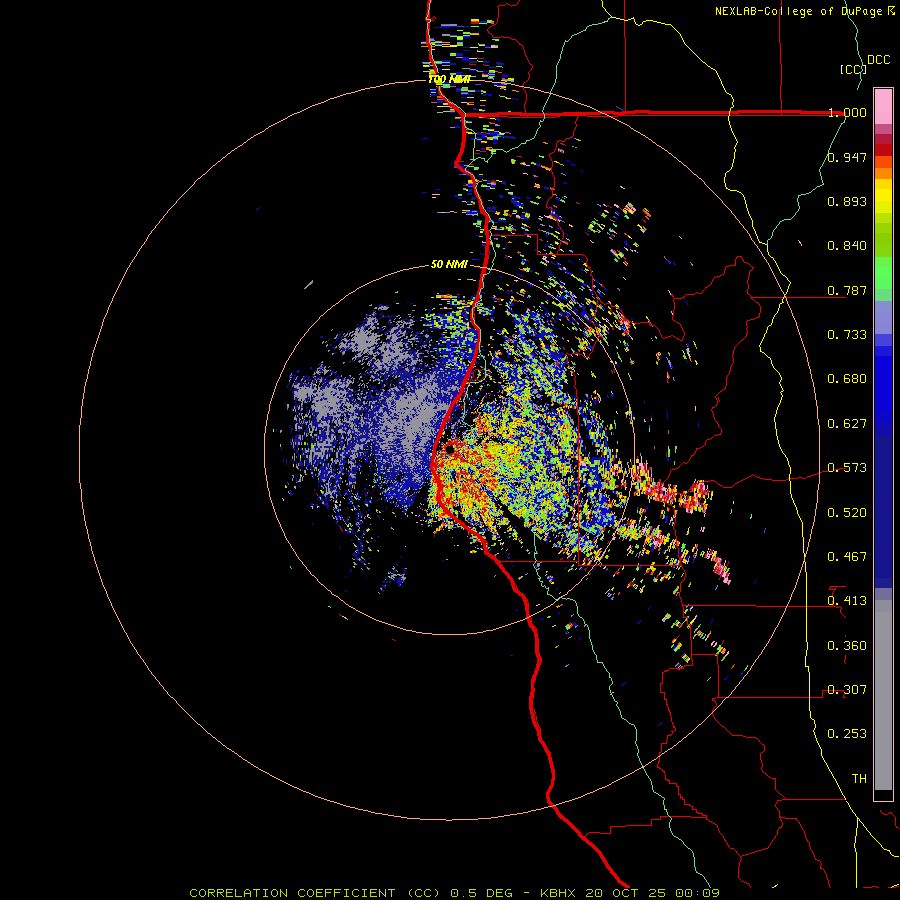Click the CORRELATION COEFFICIENT (CC) caption text
The width and height of the screenshot is (900, 900).
(x=315, y=893)
